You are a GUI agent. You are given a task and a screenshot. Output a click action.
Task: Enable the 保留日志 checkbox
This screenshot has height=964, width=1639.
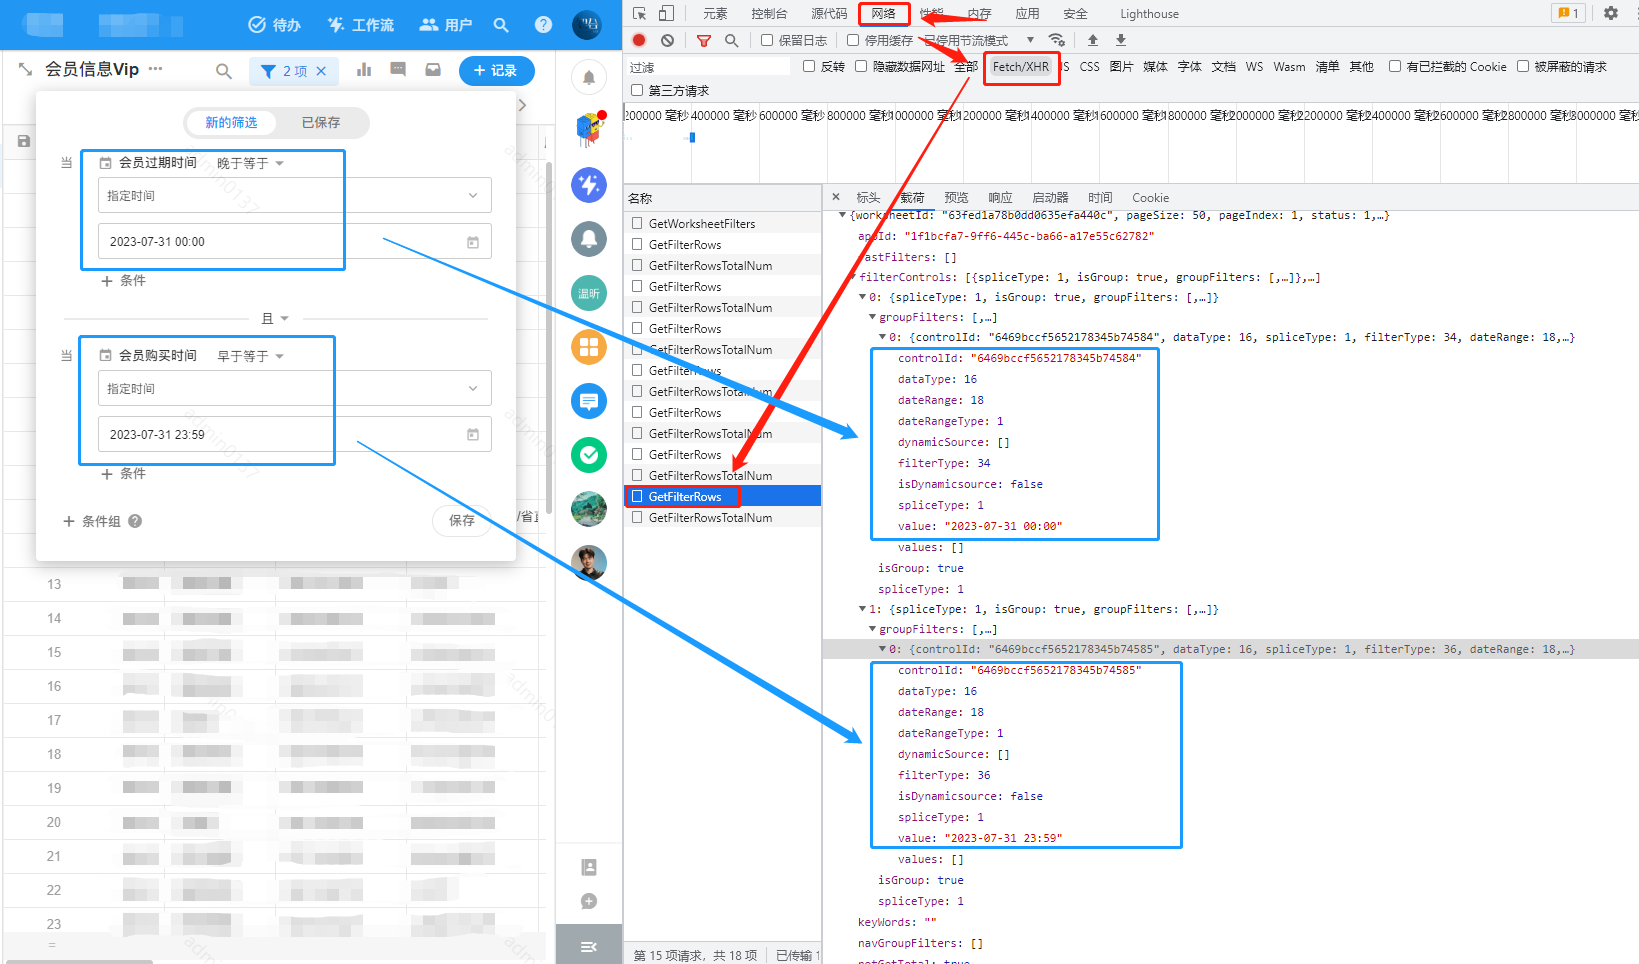pyautogui.click(x=767, y=40)
